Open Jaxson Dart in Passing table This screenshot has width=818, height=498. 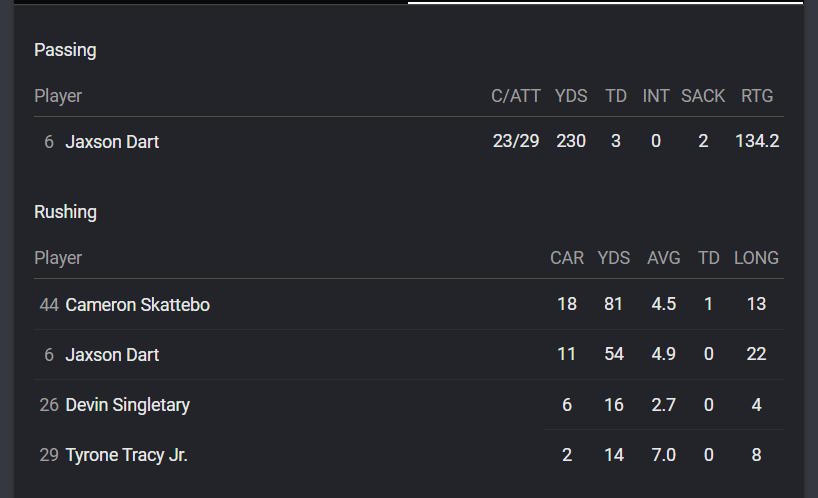tap(112, 141)
